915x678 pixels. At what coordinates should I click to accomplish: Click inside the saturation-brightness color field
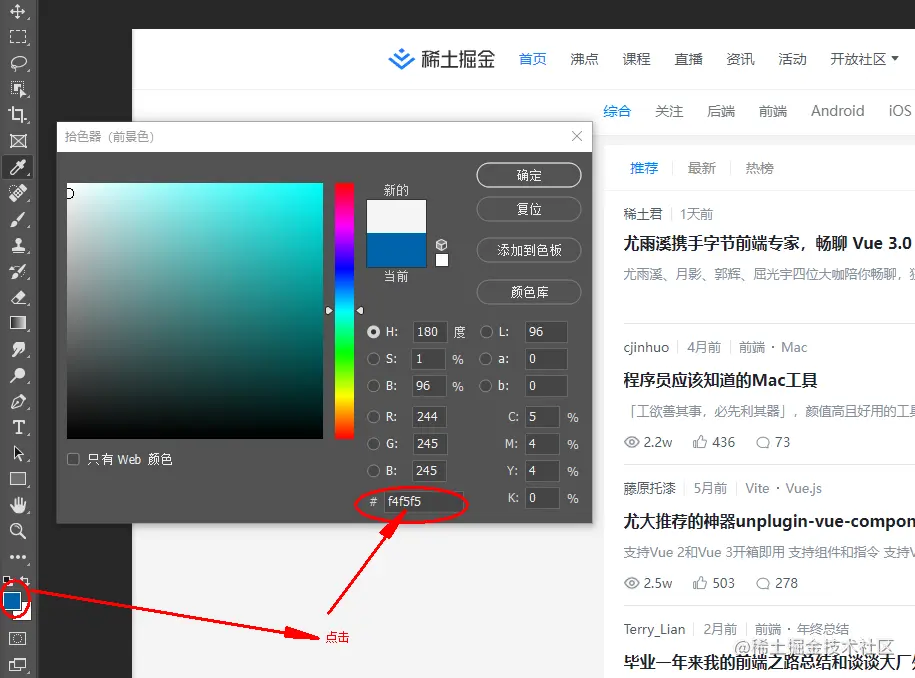(195, 310)
